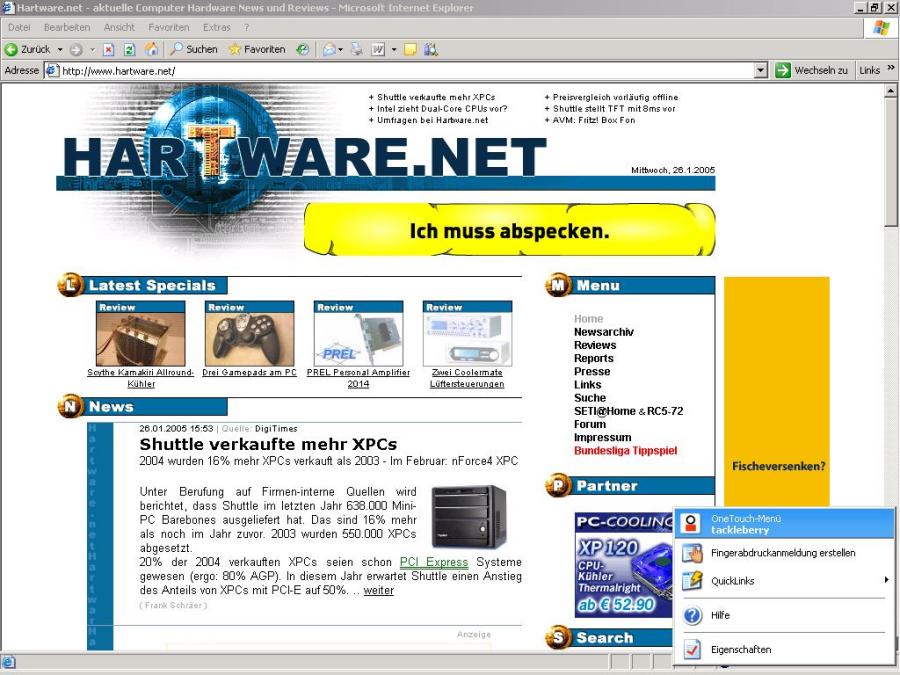Click the Menu M badge icon
The height and width of the screenshot is (675, 900).
(x=558, y=285)
